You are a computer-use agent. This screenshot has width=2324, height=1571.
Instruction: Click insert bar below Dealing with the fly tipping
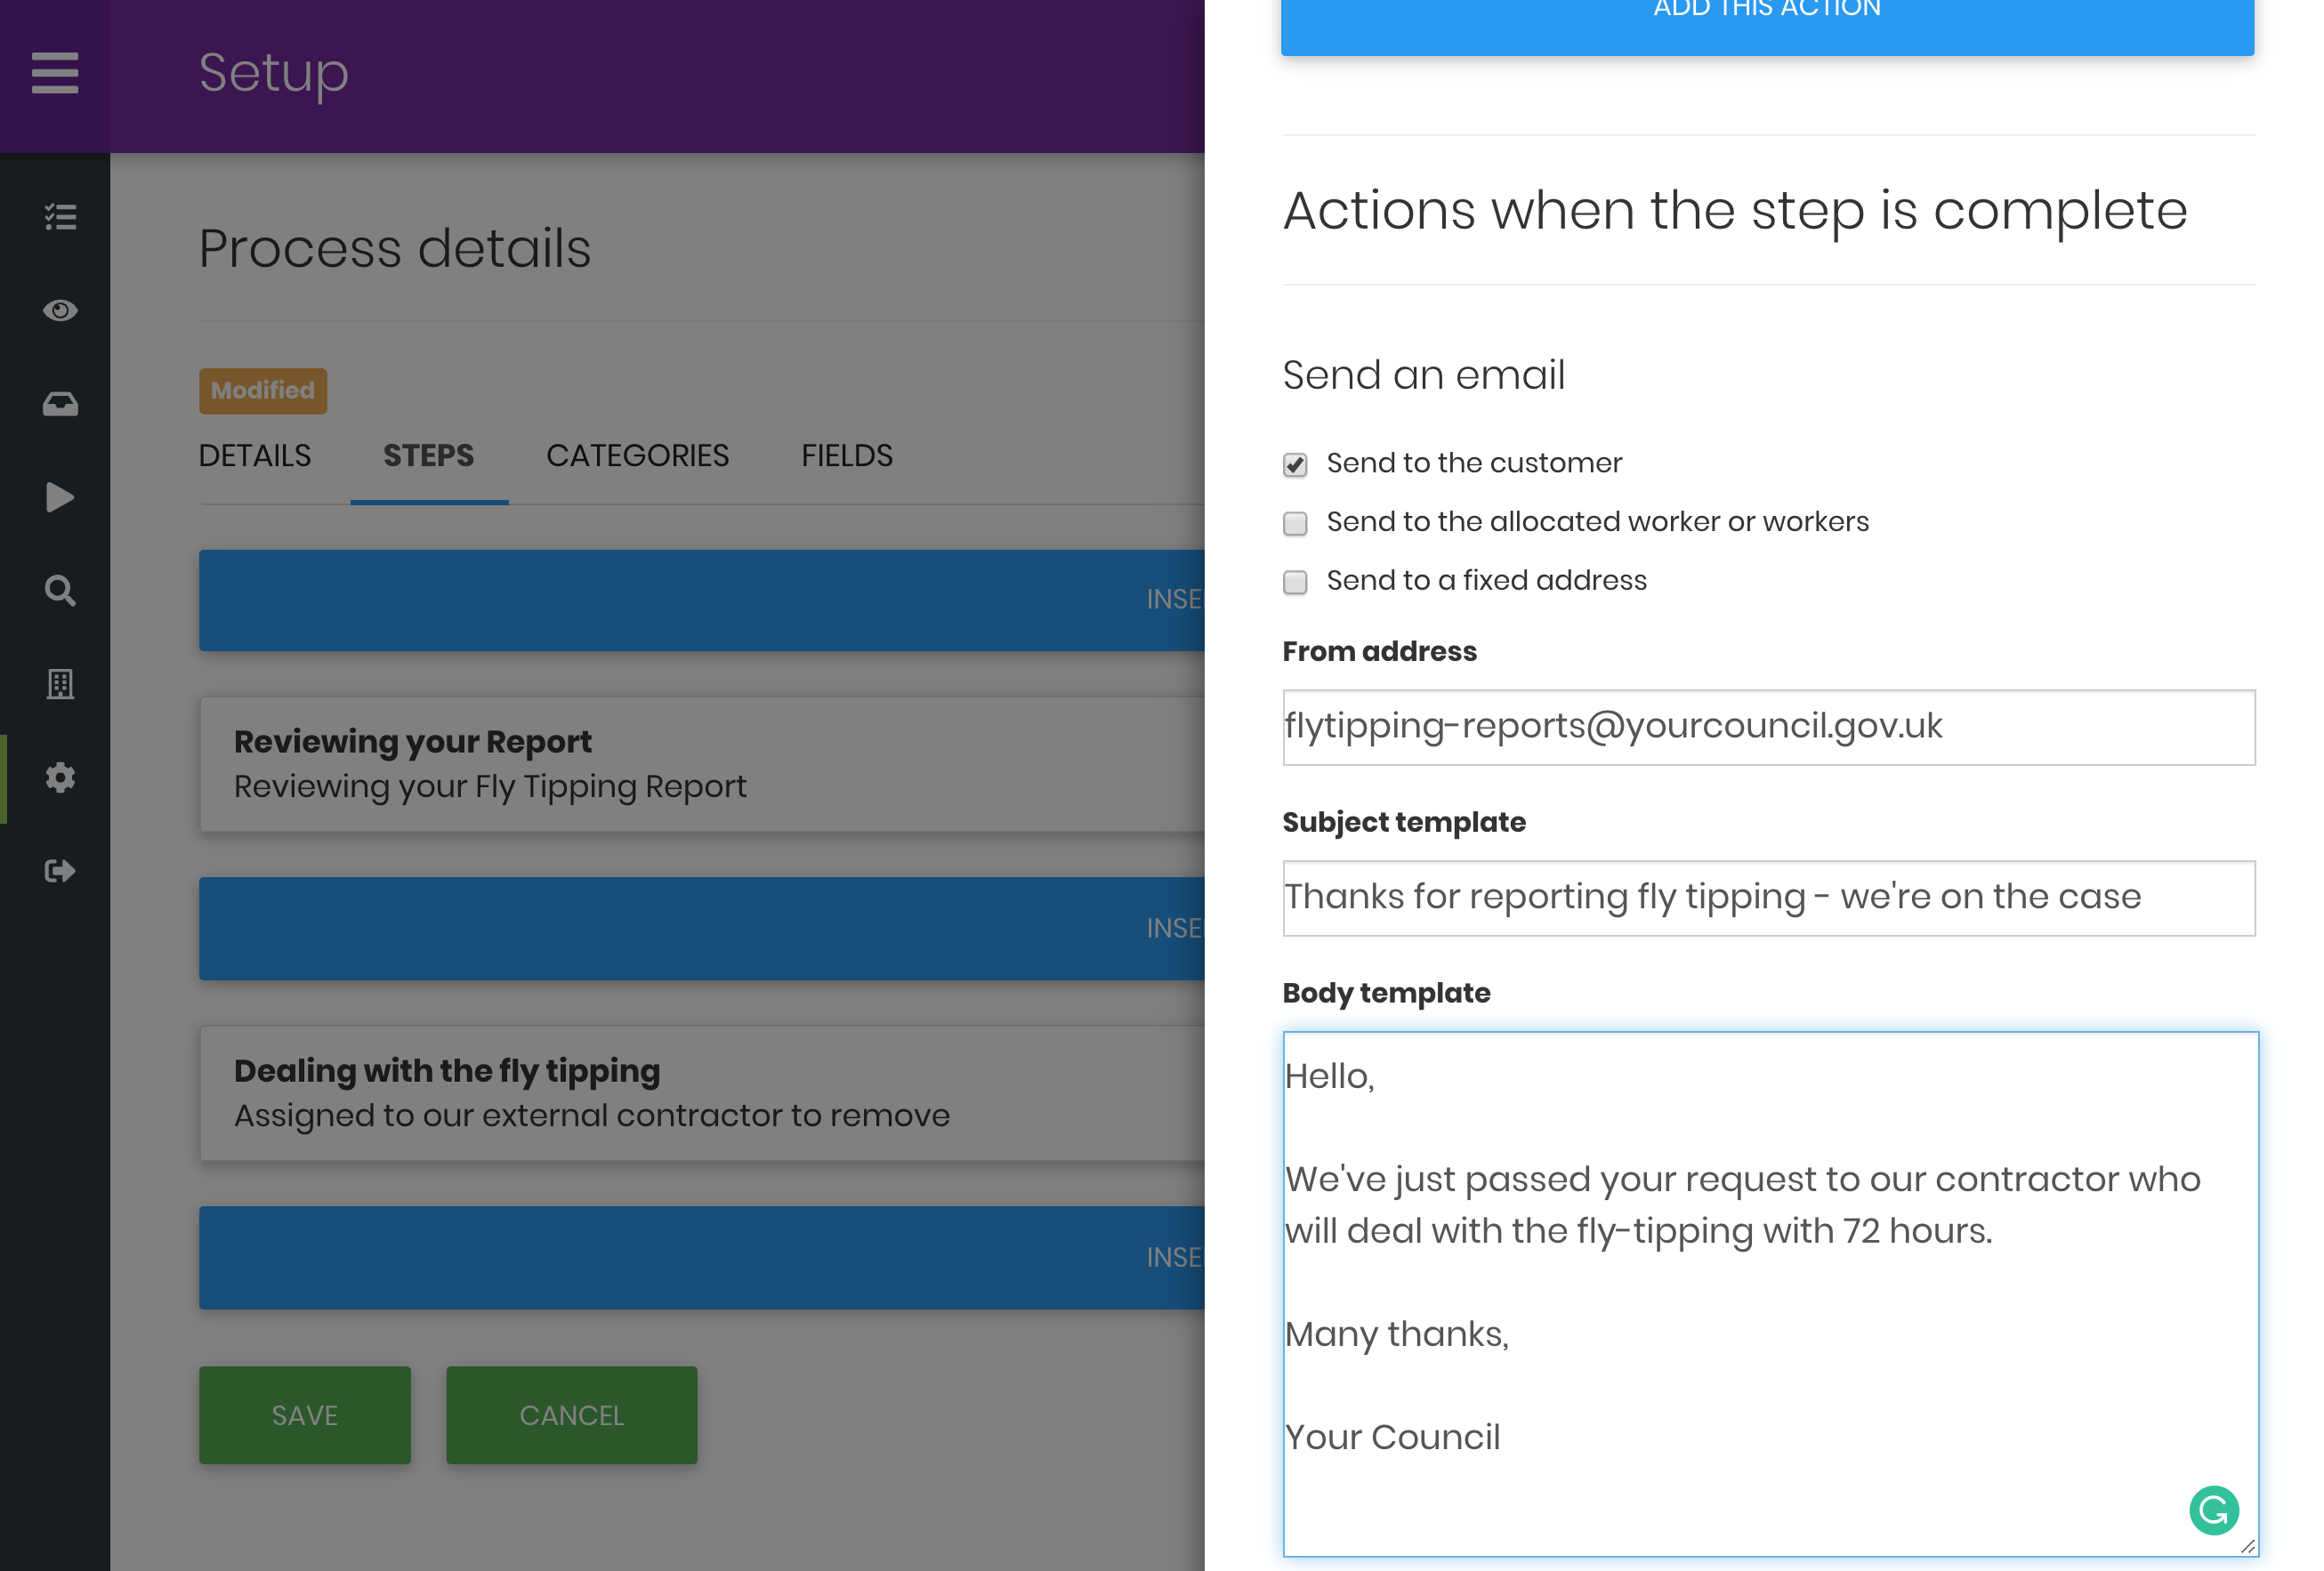[701, 1258]
